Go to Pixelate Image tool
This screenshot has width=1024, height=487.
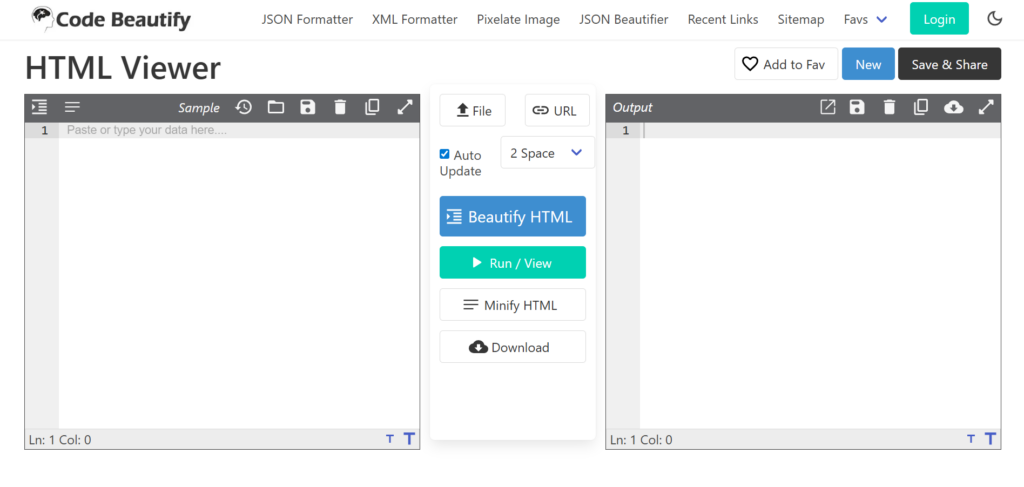pos(519,20)
